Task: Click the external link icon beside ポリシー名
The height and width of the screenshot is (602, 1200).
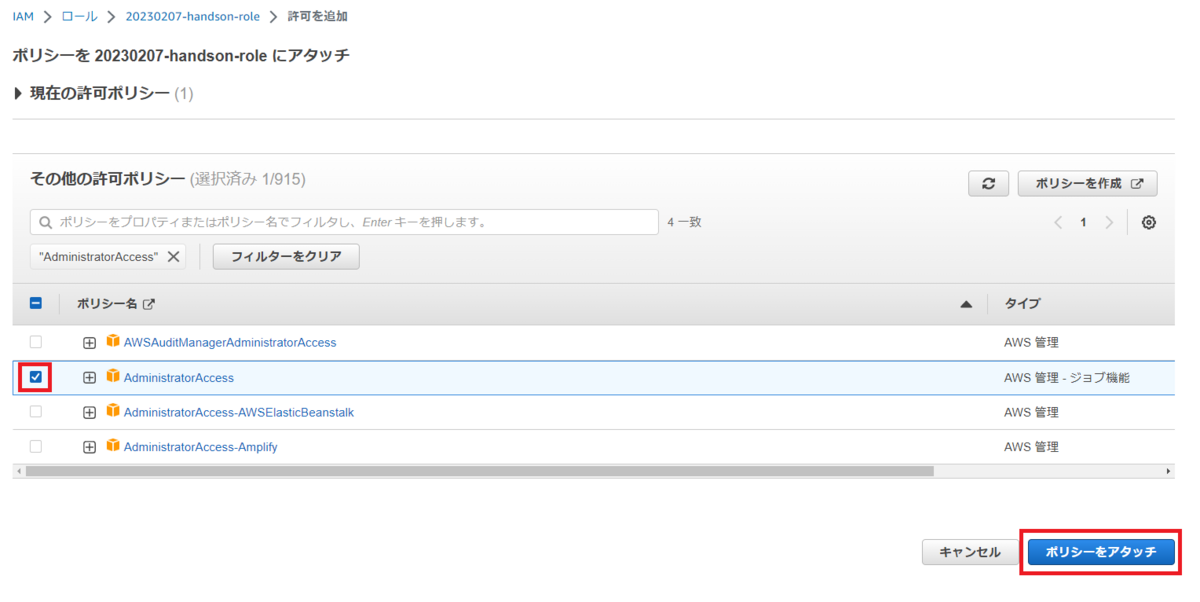Action: (149, 304)
